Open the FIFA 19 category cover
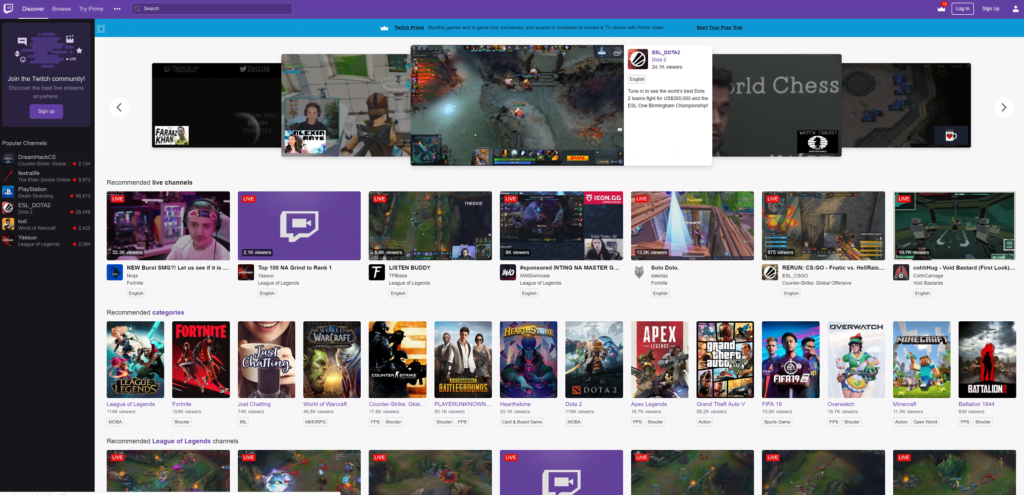This screenshot has width=1024, height=495. pyautogui.click(x=791, y=359)
